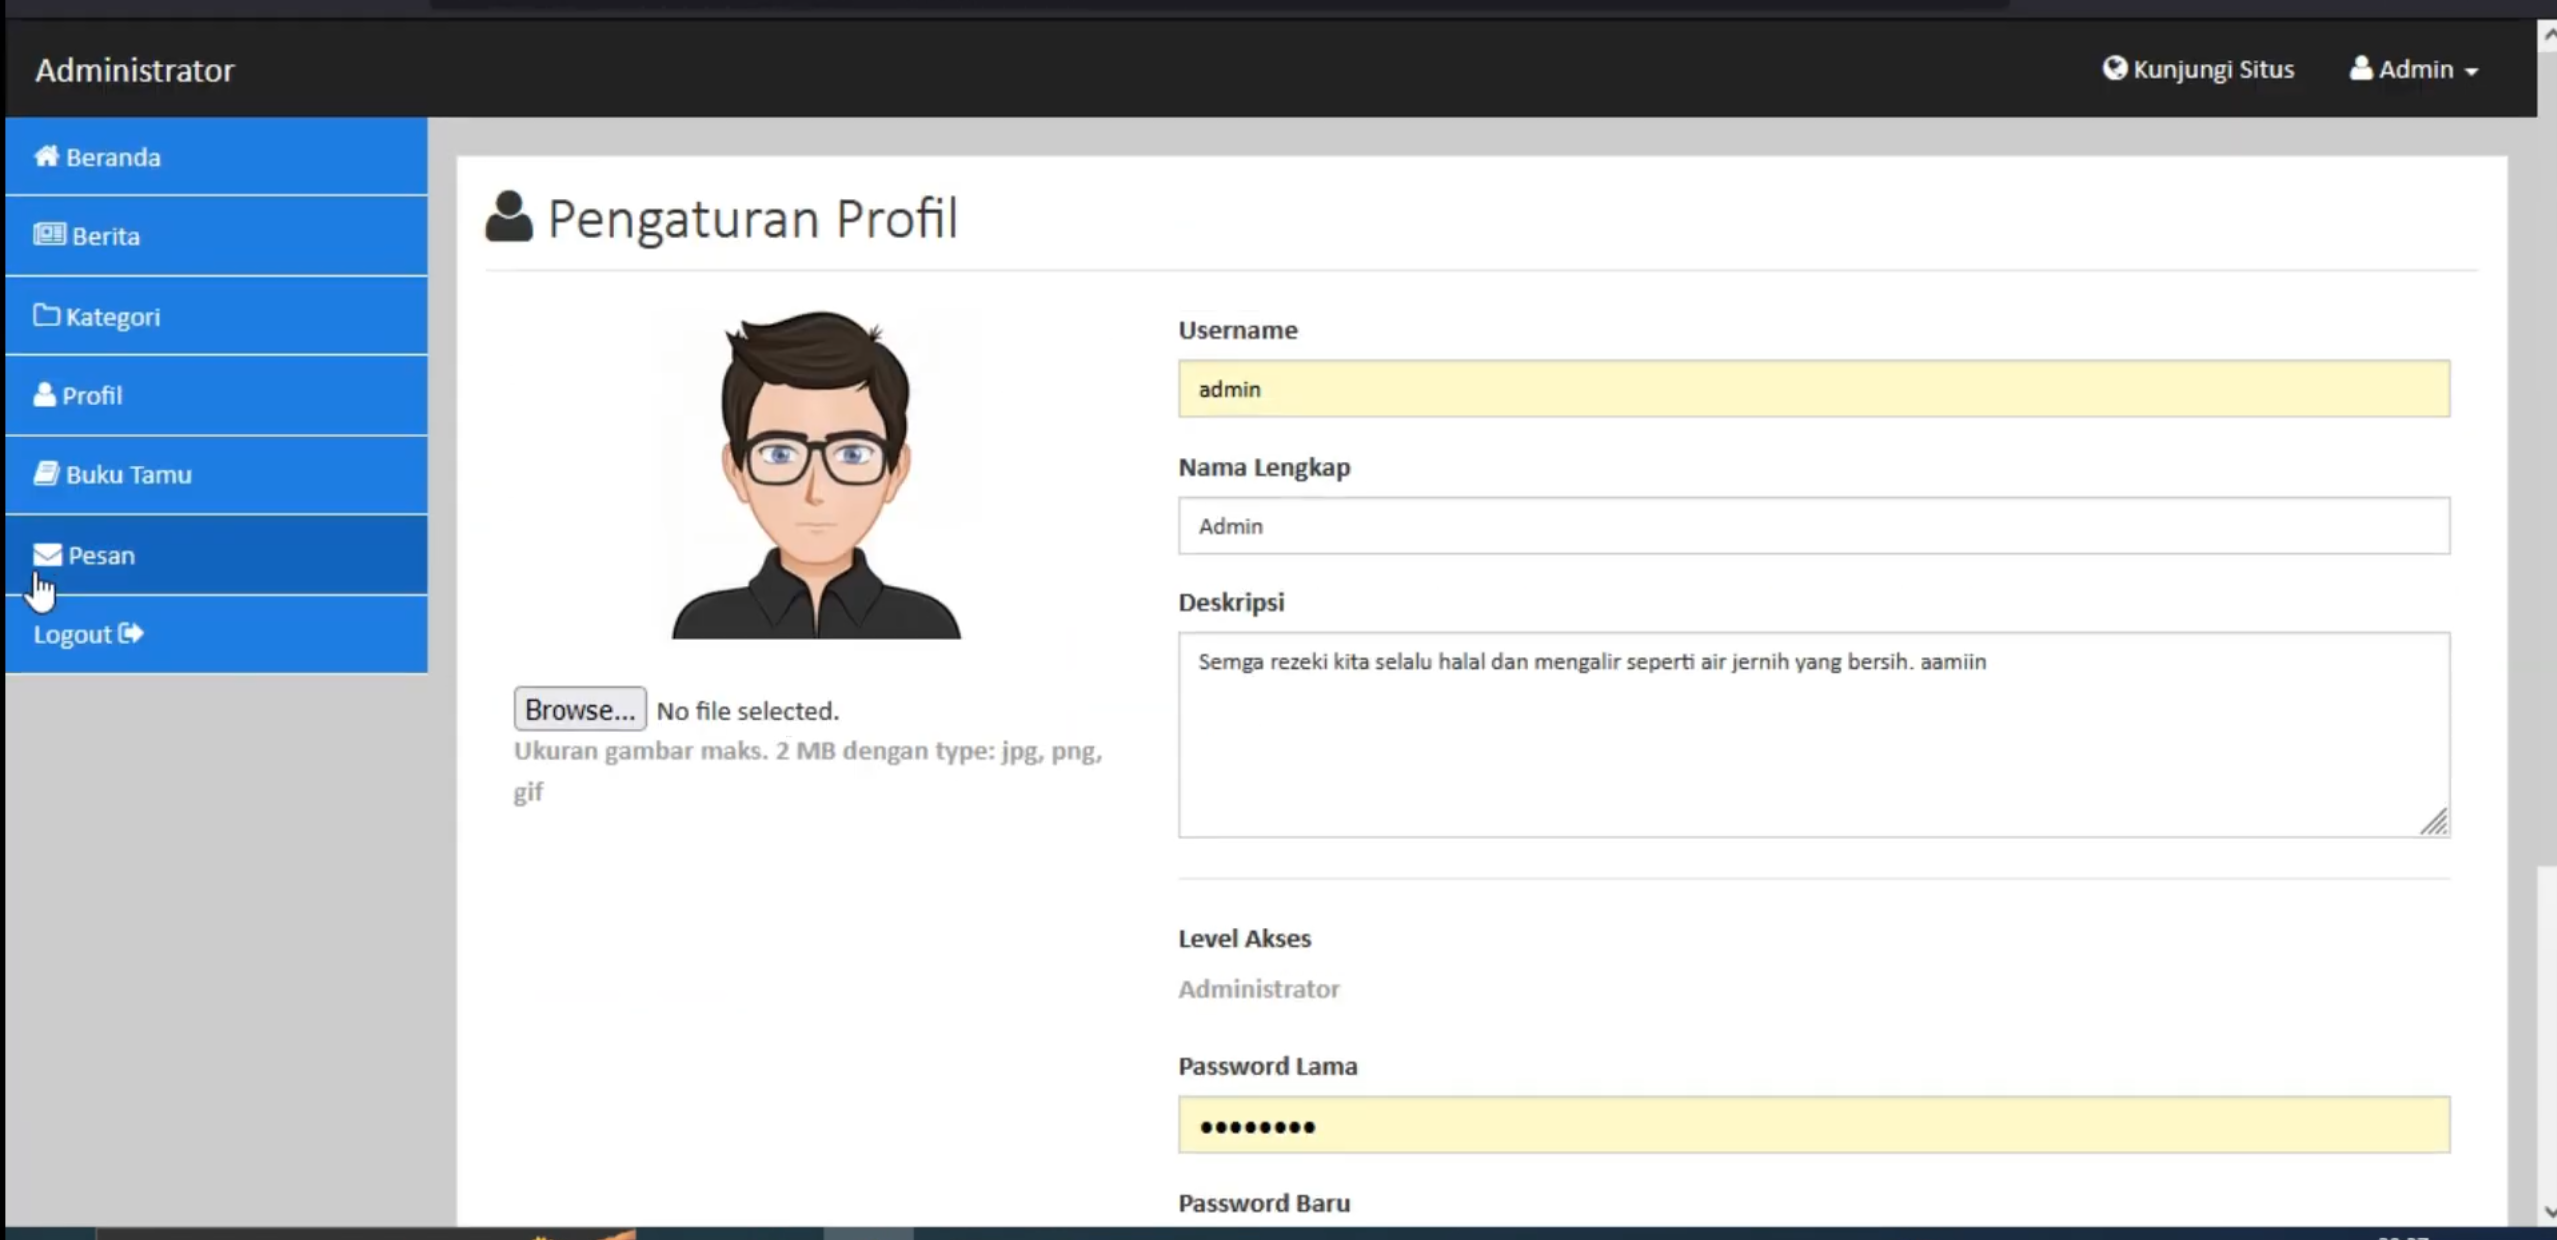Click the Nama Lengkap input field

coord(1814,525)
